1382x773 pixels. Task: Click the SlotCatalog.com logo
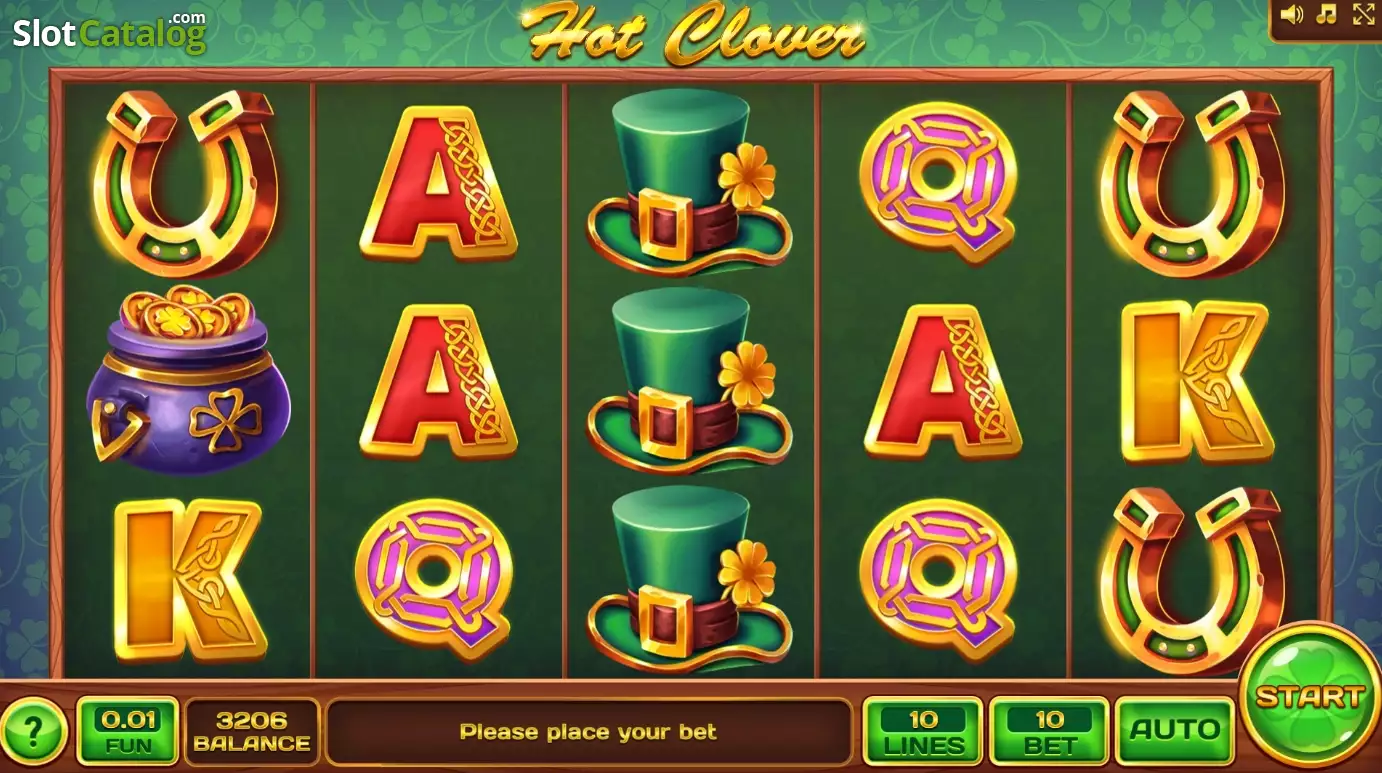coord(110,32)
